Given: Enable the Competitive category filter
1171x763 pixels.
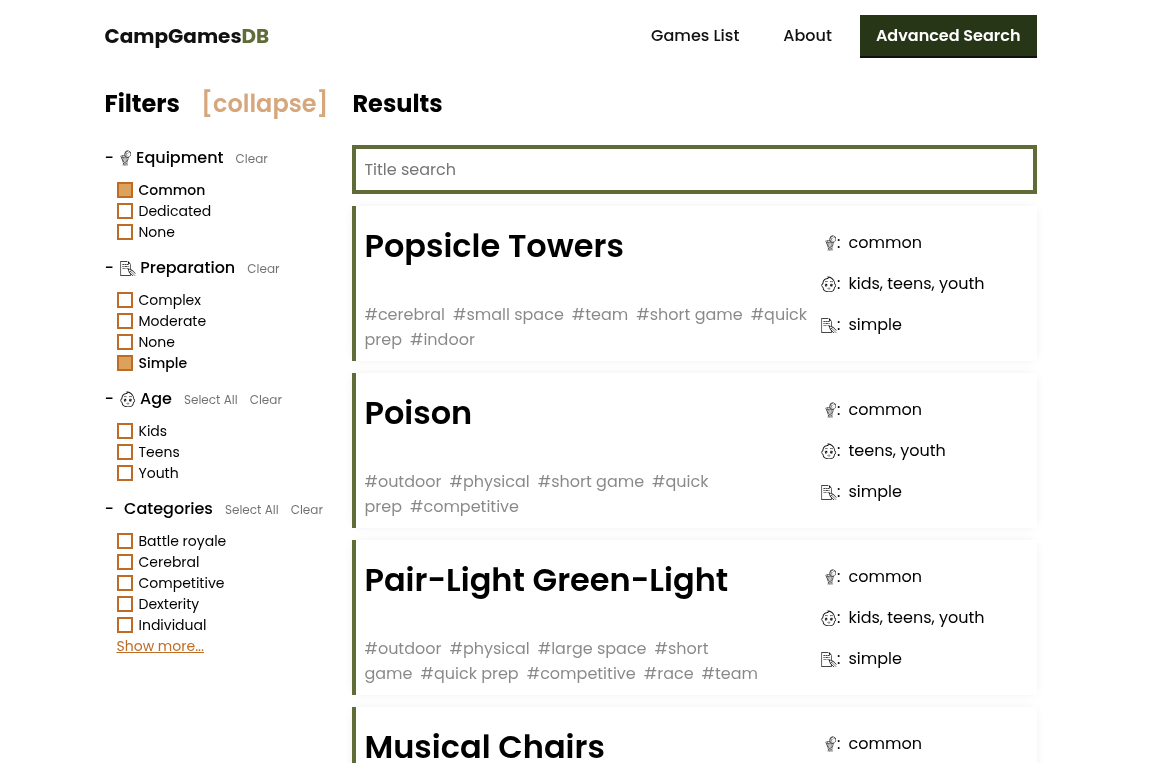Looking at the screenshot, I should 125,582.
